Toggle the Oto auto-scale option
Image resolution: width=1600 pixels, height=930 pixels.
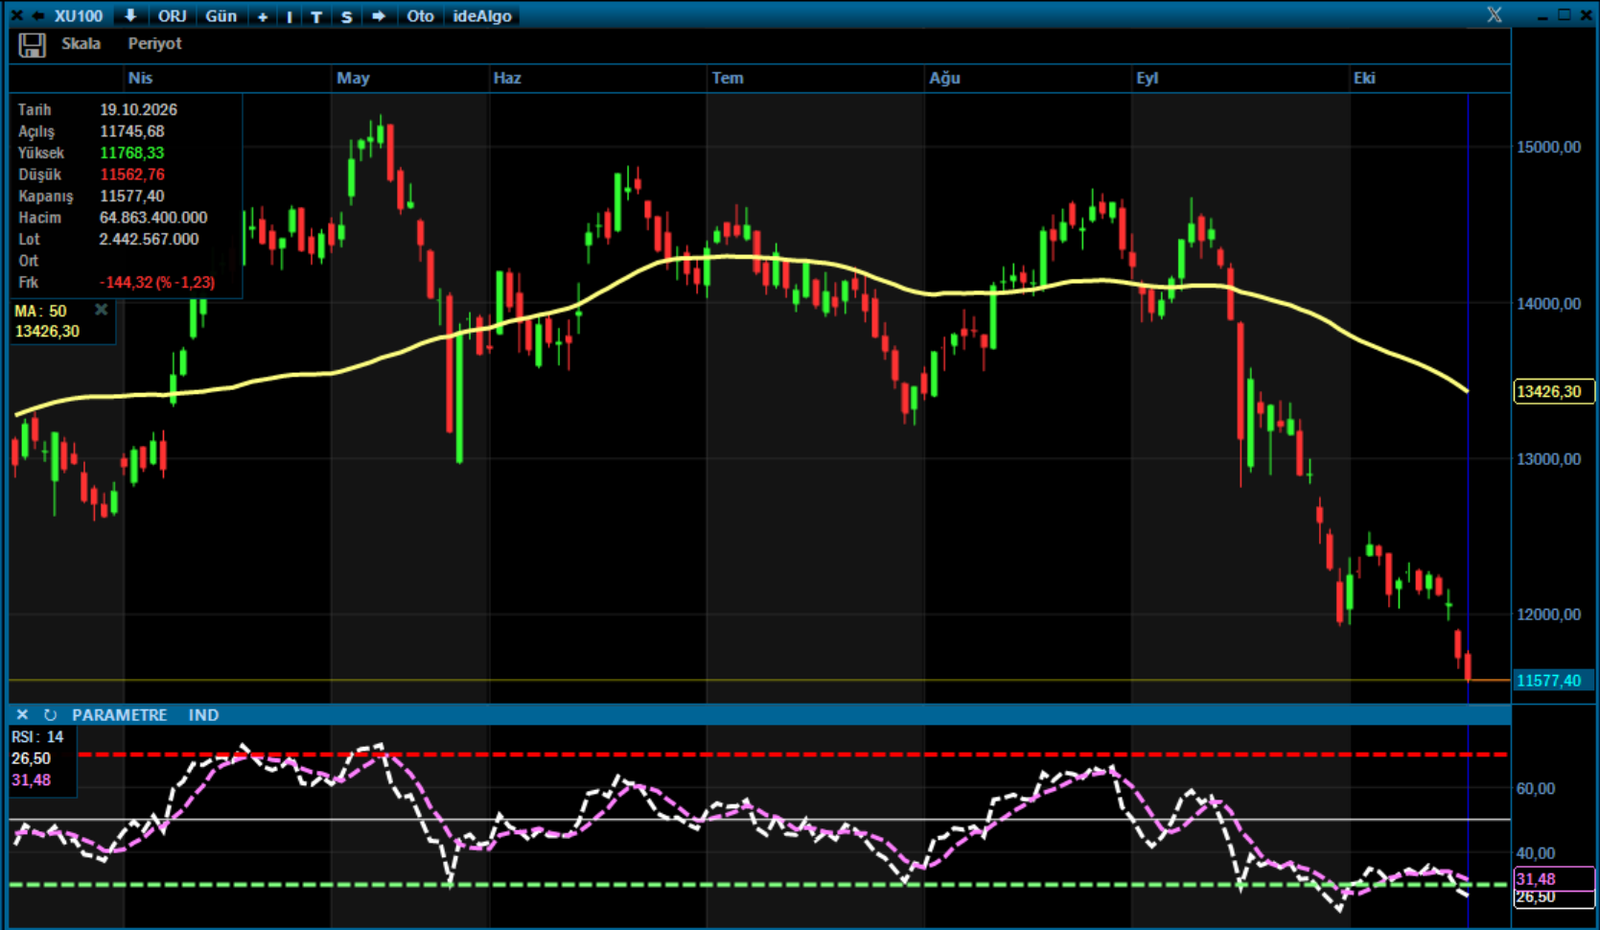[x=420, y=16]
